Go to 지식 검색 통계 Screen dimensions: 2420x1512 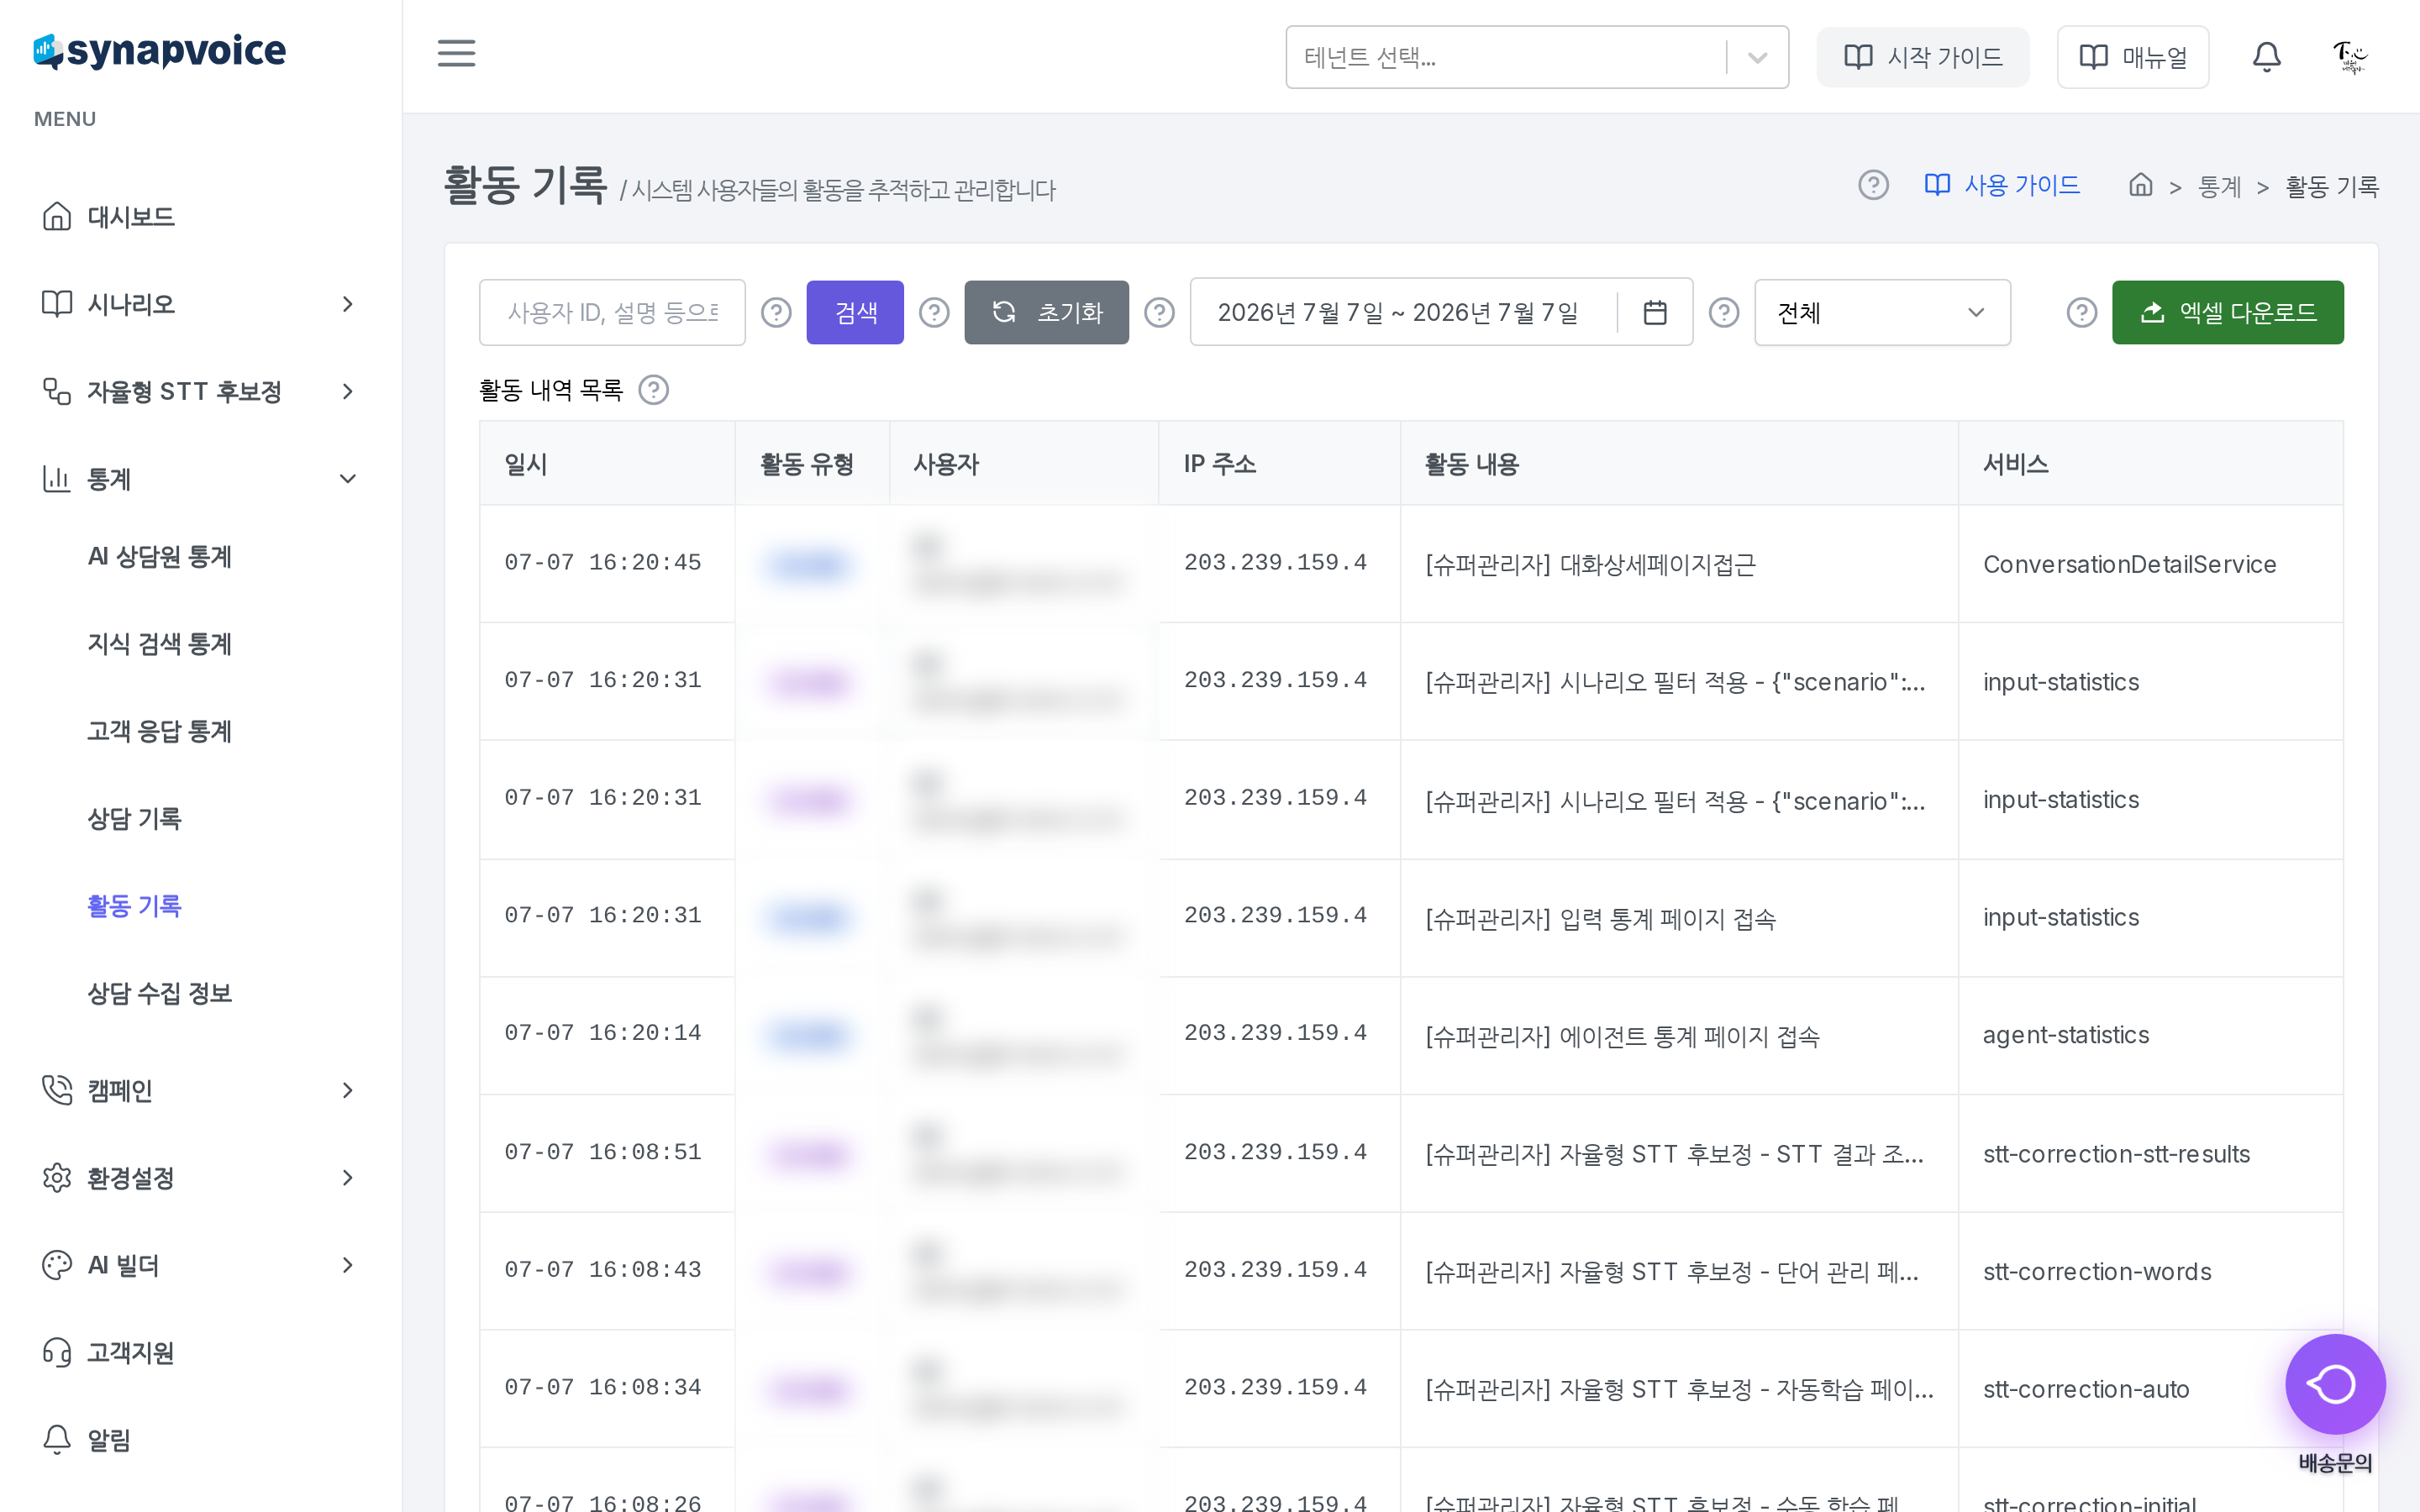click(x=160, y=644)
